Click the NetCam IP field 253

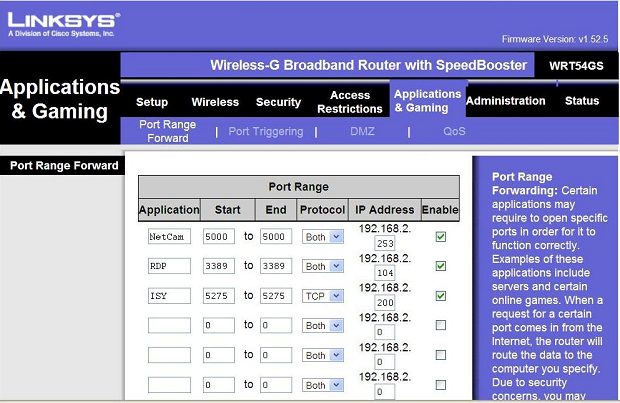pos(385,243)
